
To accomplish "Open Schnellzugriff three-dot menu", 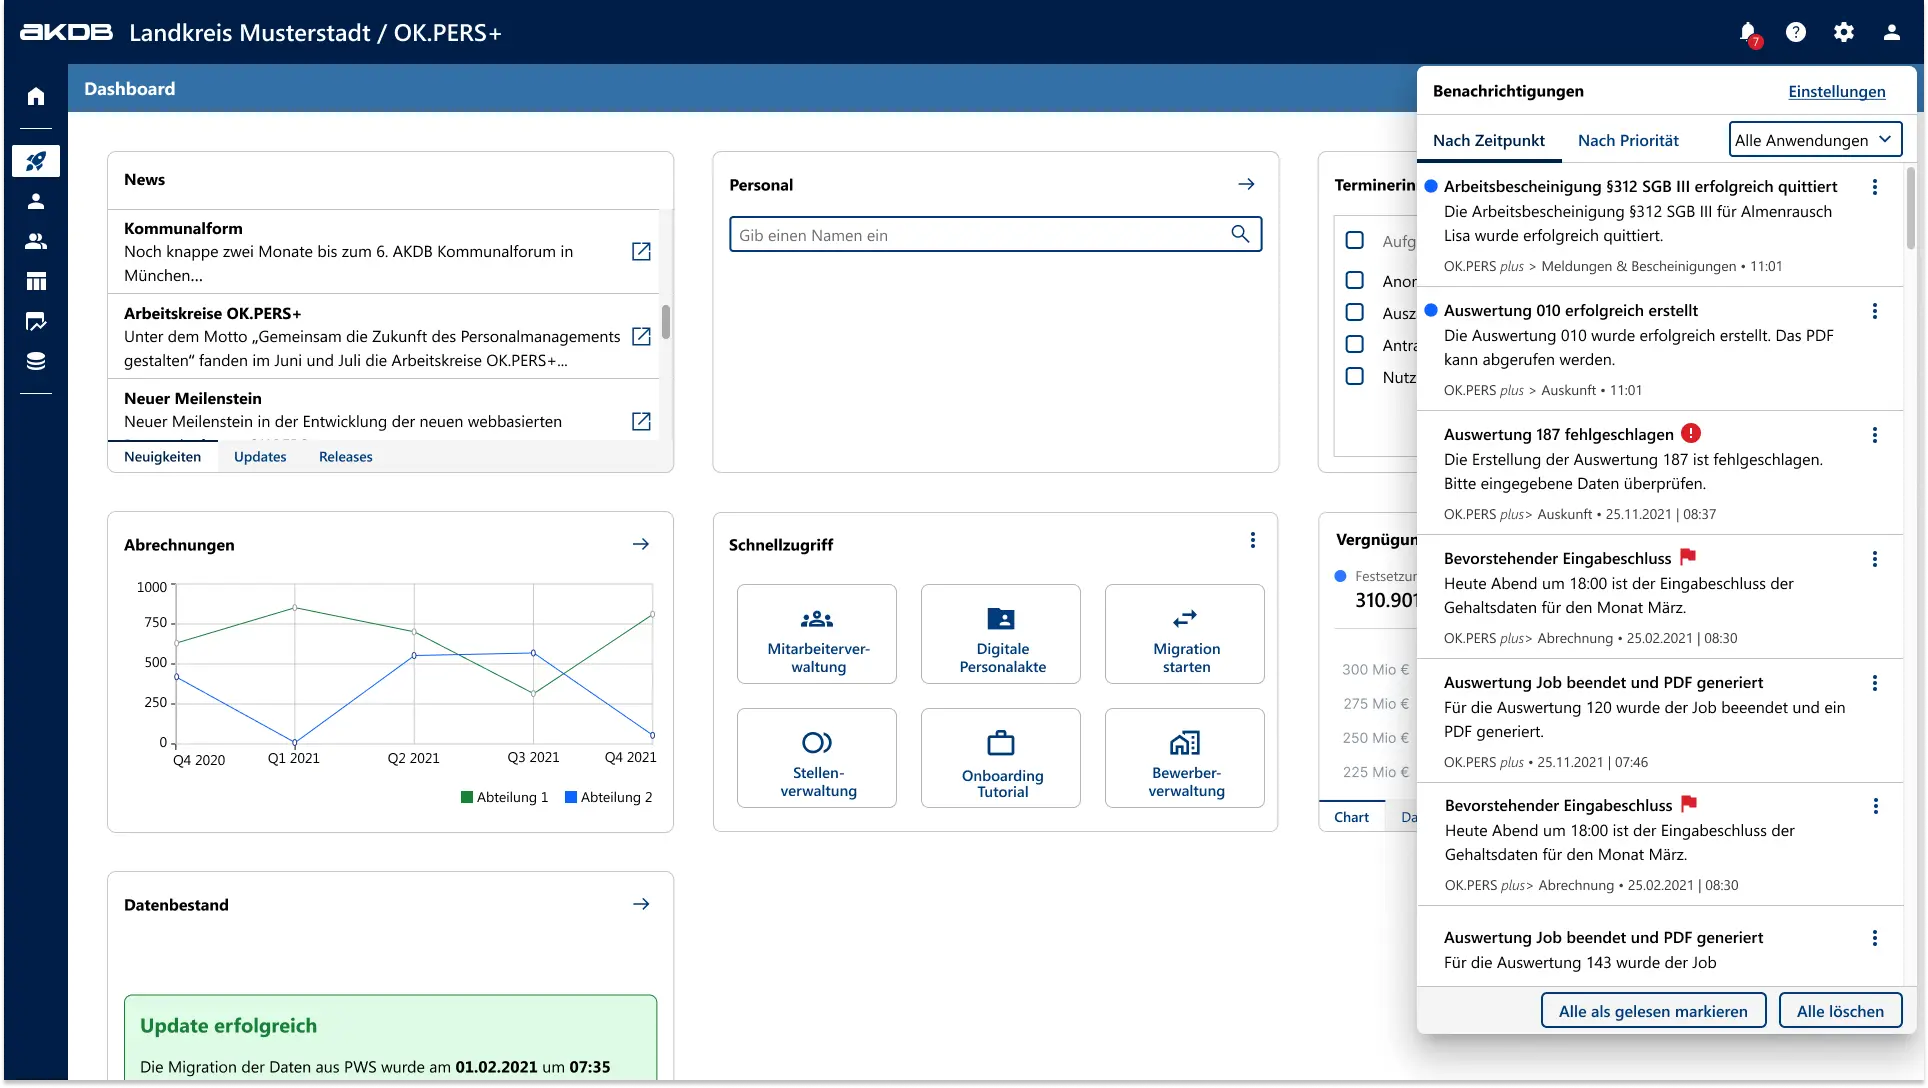I will (1252, 540).
